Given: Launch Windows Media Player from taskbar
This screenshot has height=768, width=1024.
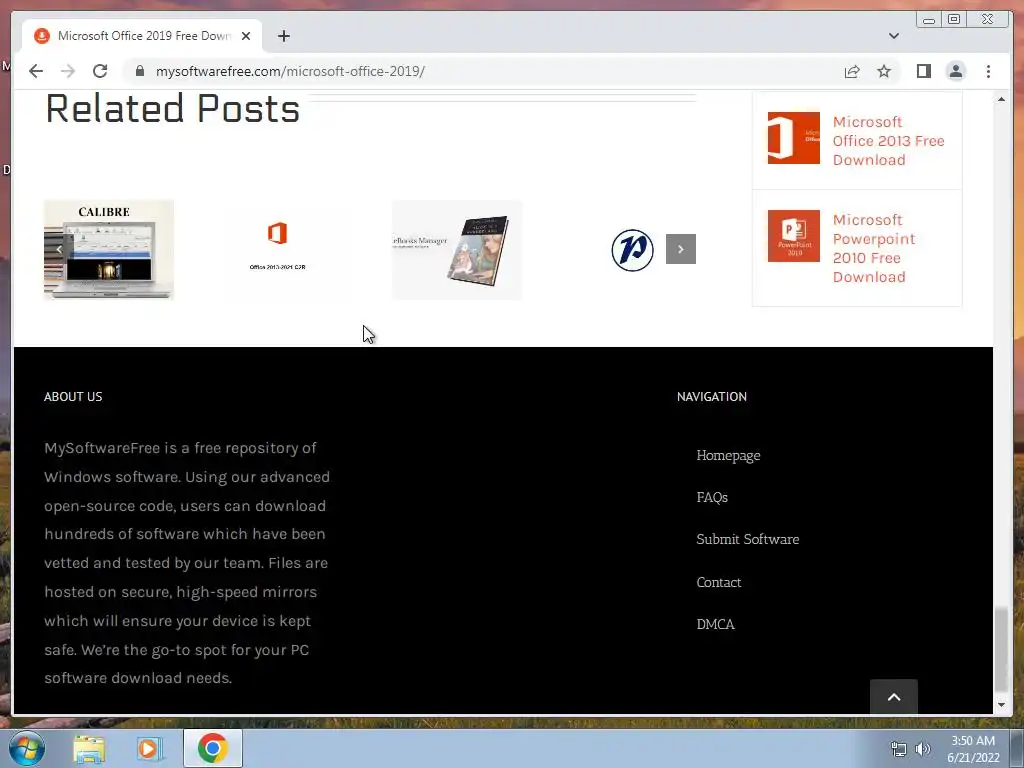Looking at the screenshot, I should pos(150,748).
